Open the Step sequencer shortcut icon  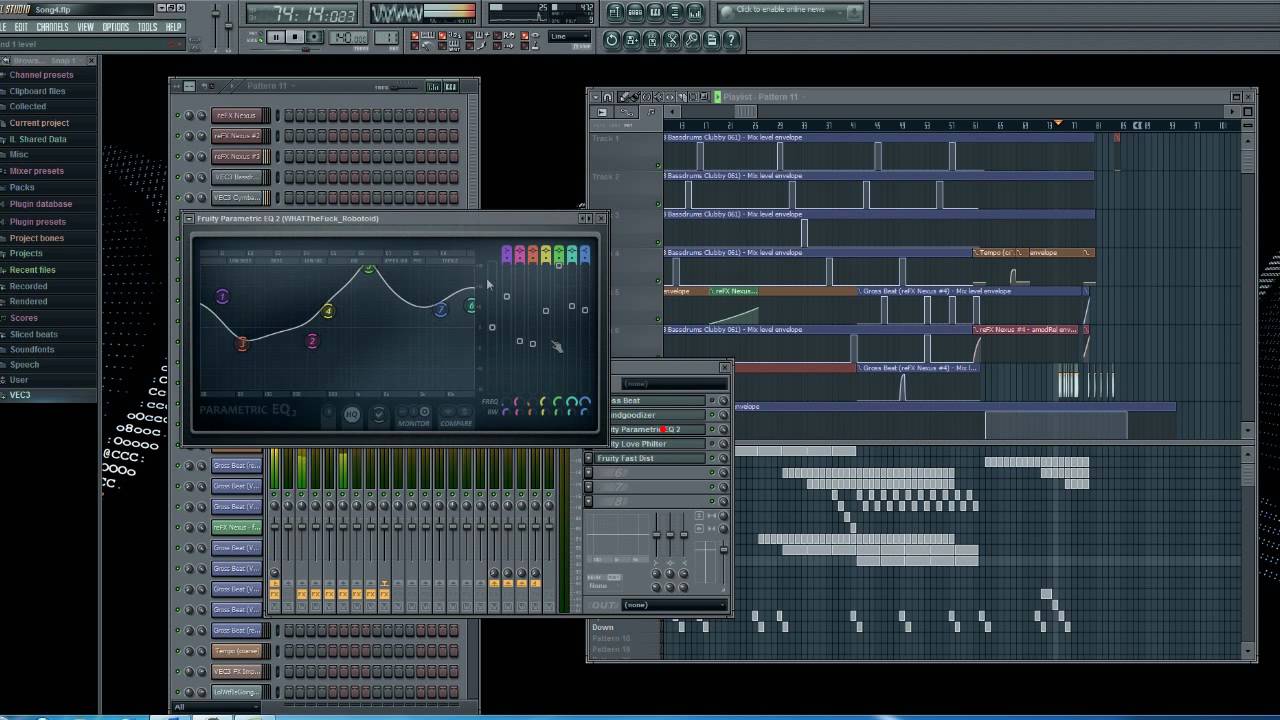[635, 12]
